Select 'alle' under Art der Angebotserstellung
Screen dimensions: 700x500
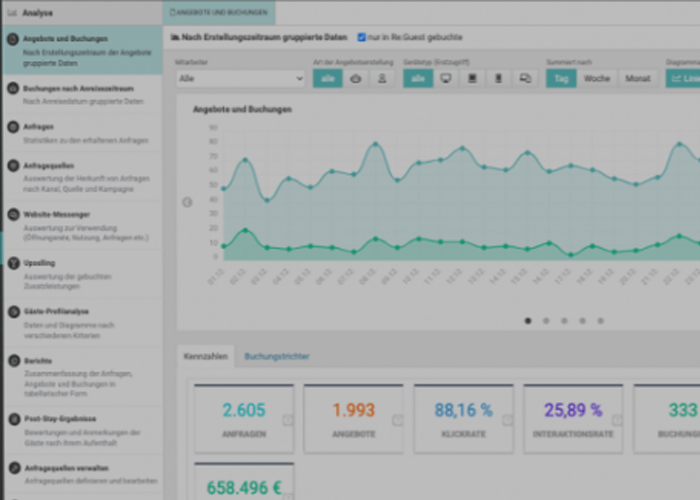328,79
